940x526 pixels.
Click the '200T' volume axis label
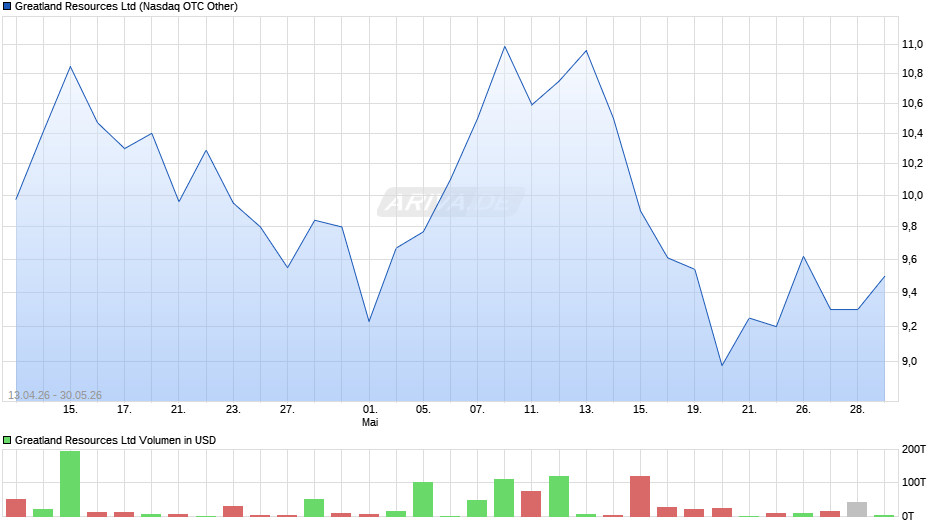pyautogui.click(x=914, y=450)
